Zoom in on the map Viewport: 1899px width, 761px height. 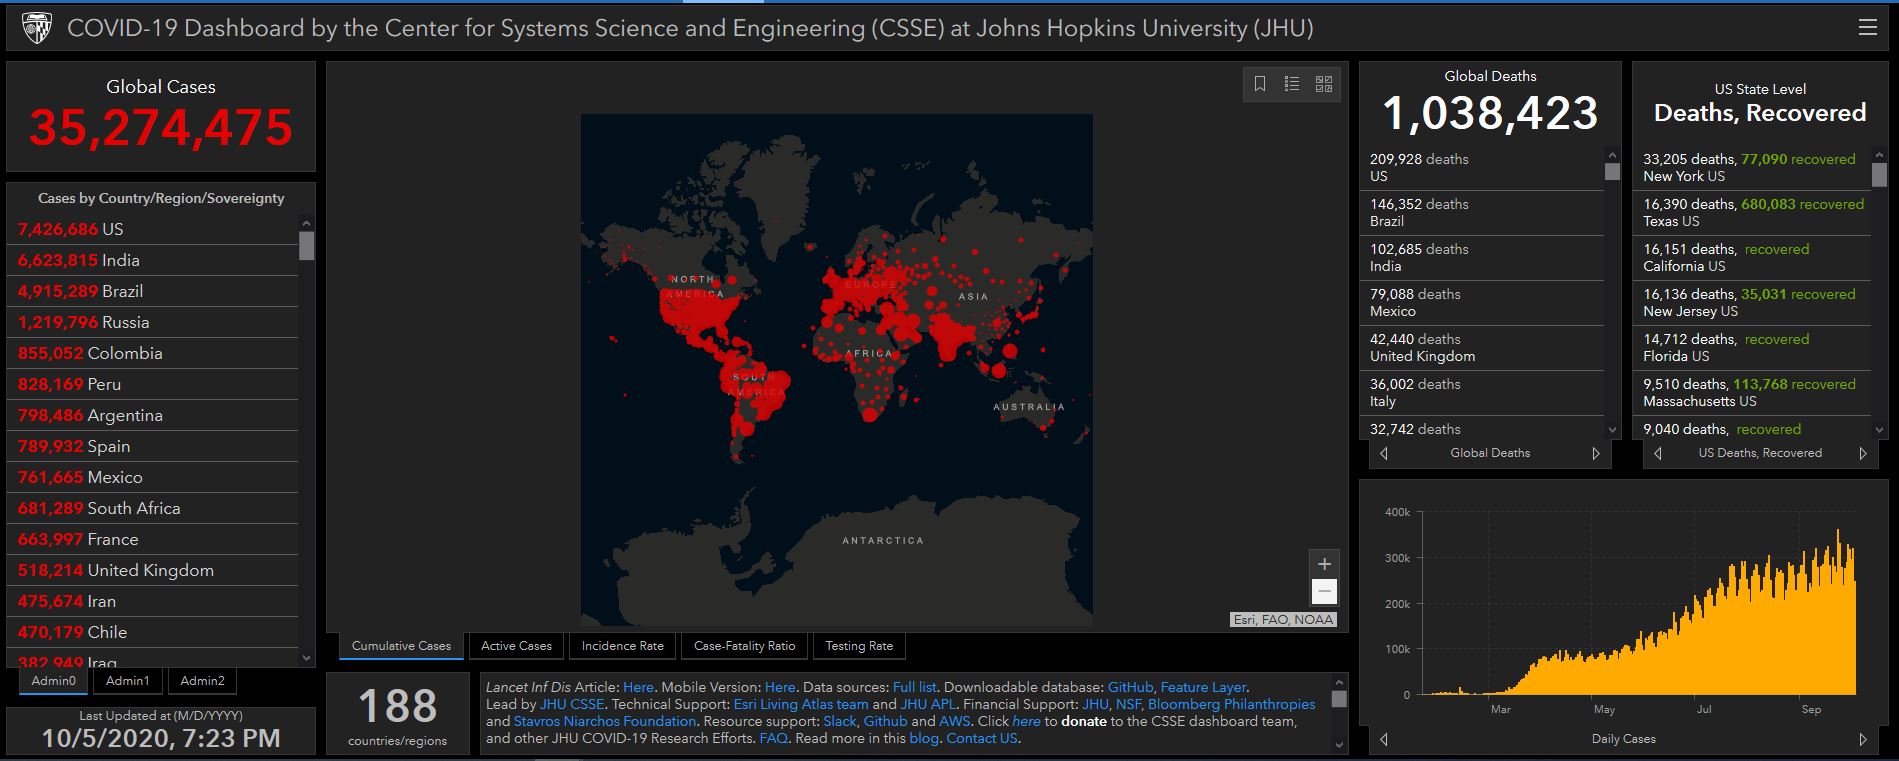(x=1324, y=564)
